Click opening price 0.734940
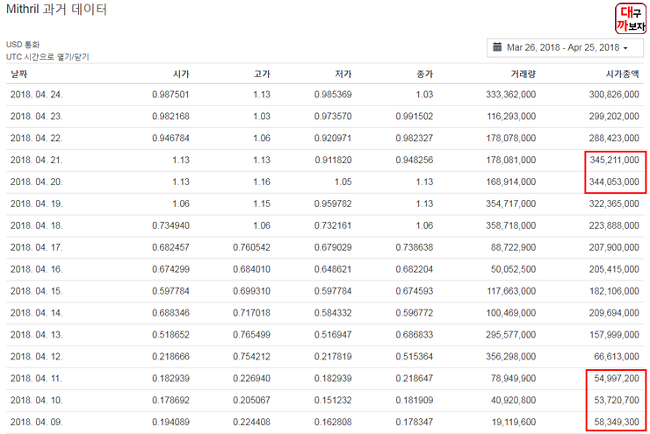The width and height of the screenshot is (650, 434). [171, 225]
